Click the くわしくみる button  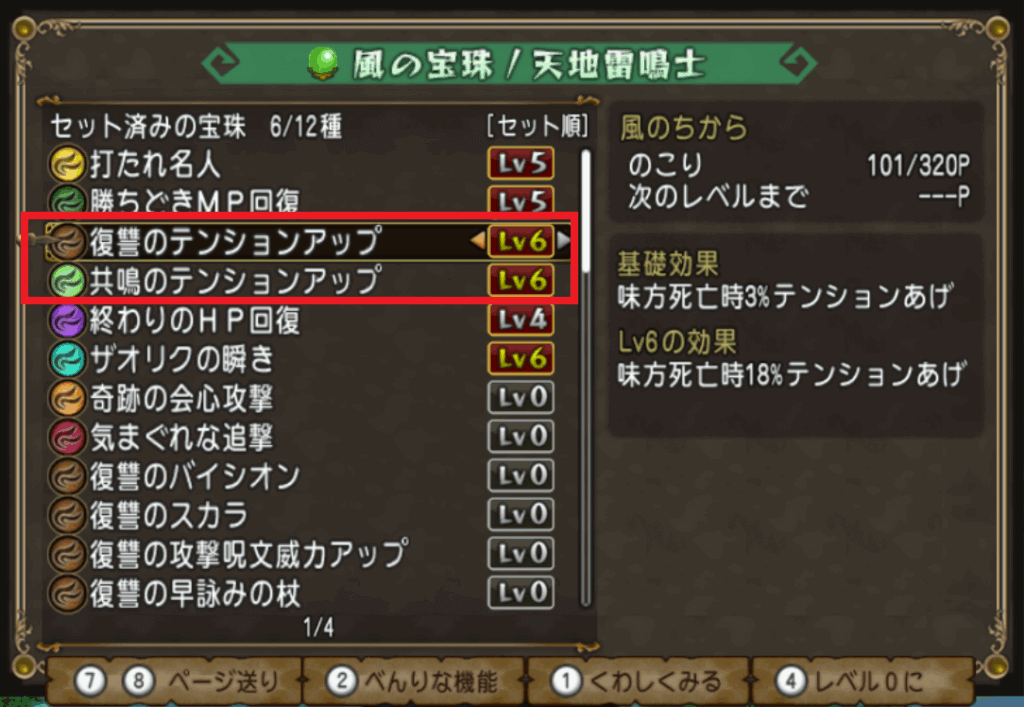coord(637,682)
